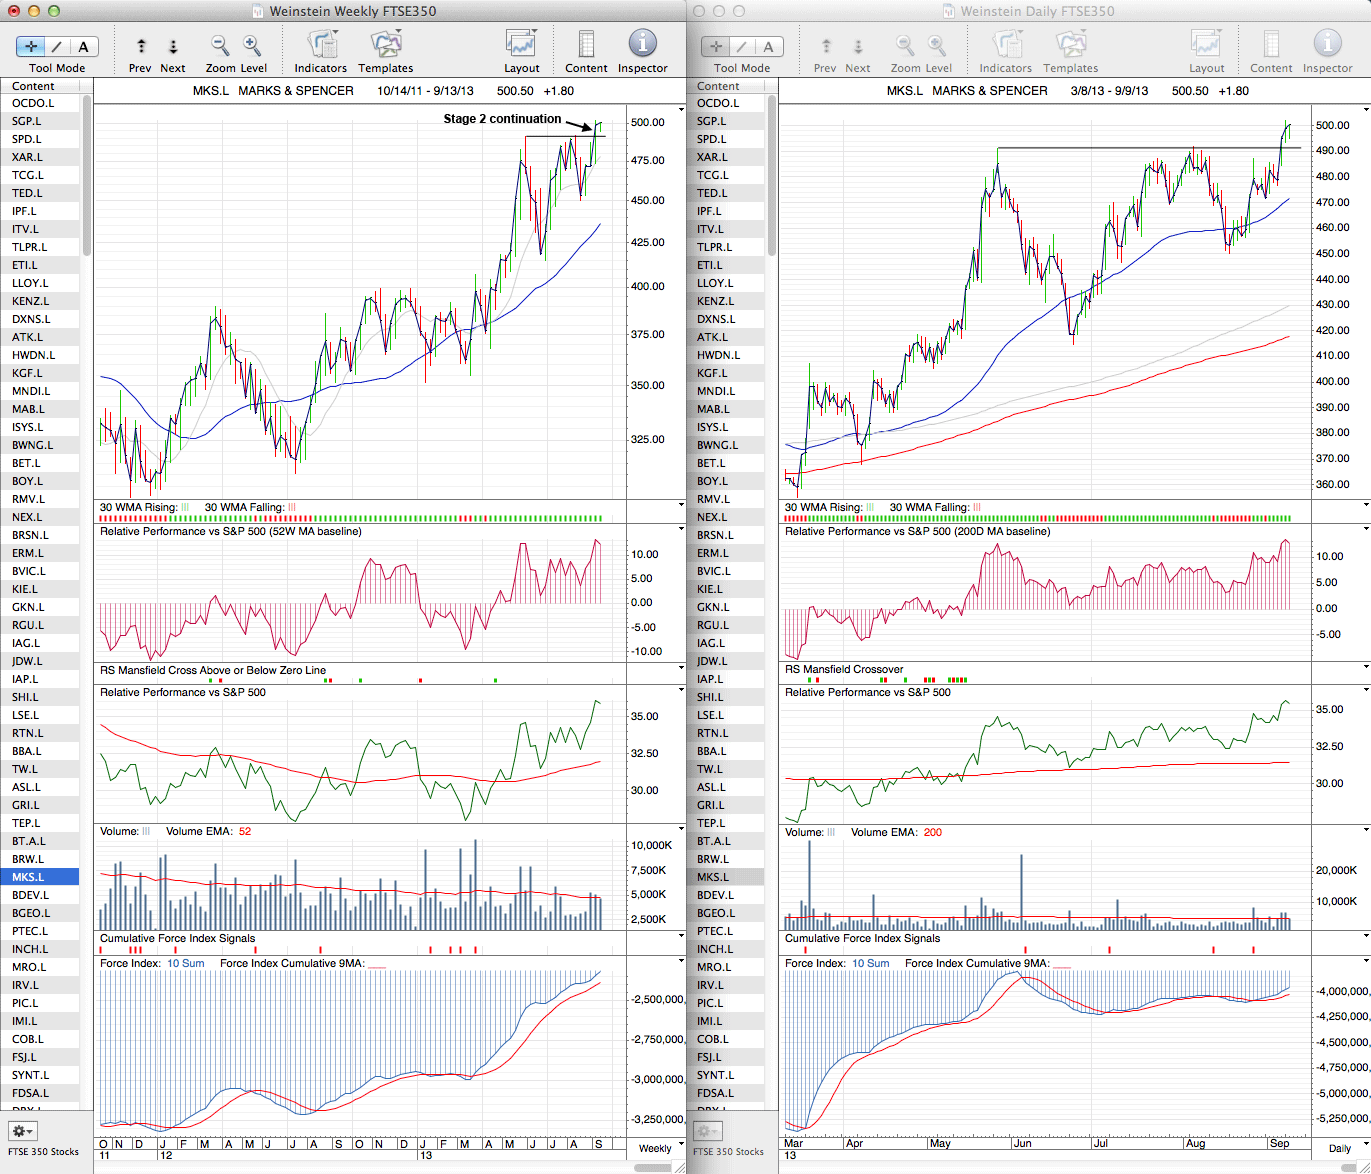
Task: Switch to line drawing tool mode in Weekly window
Action: [x=57, y=46]
